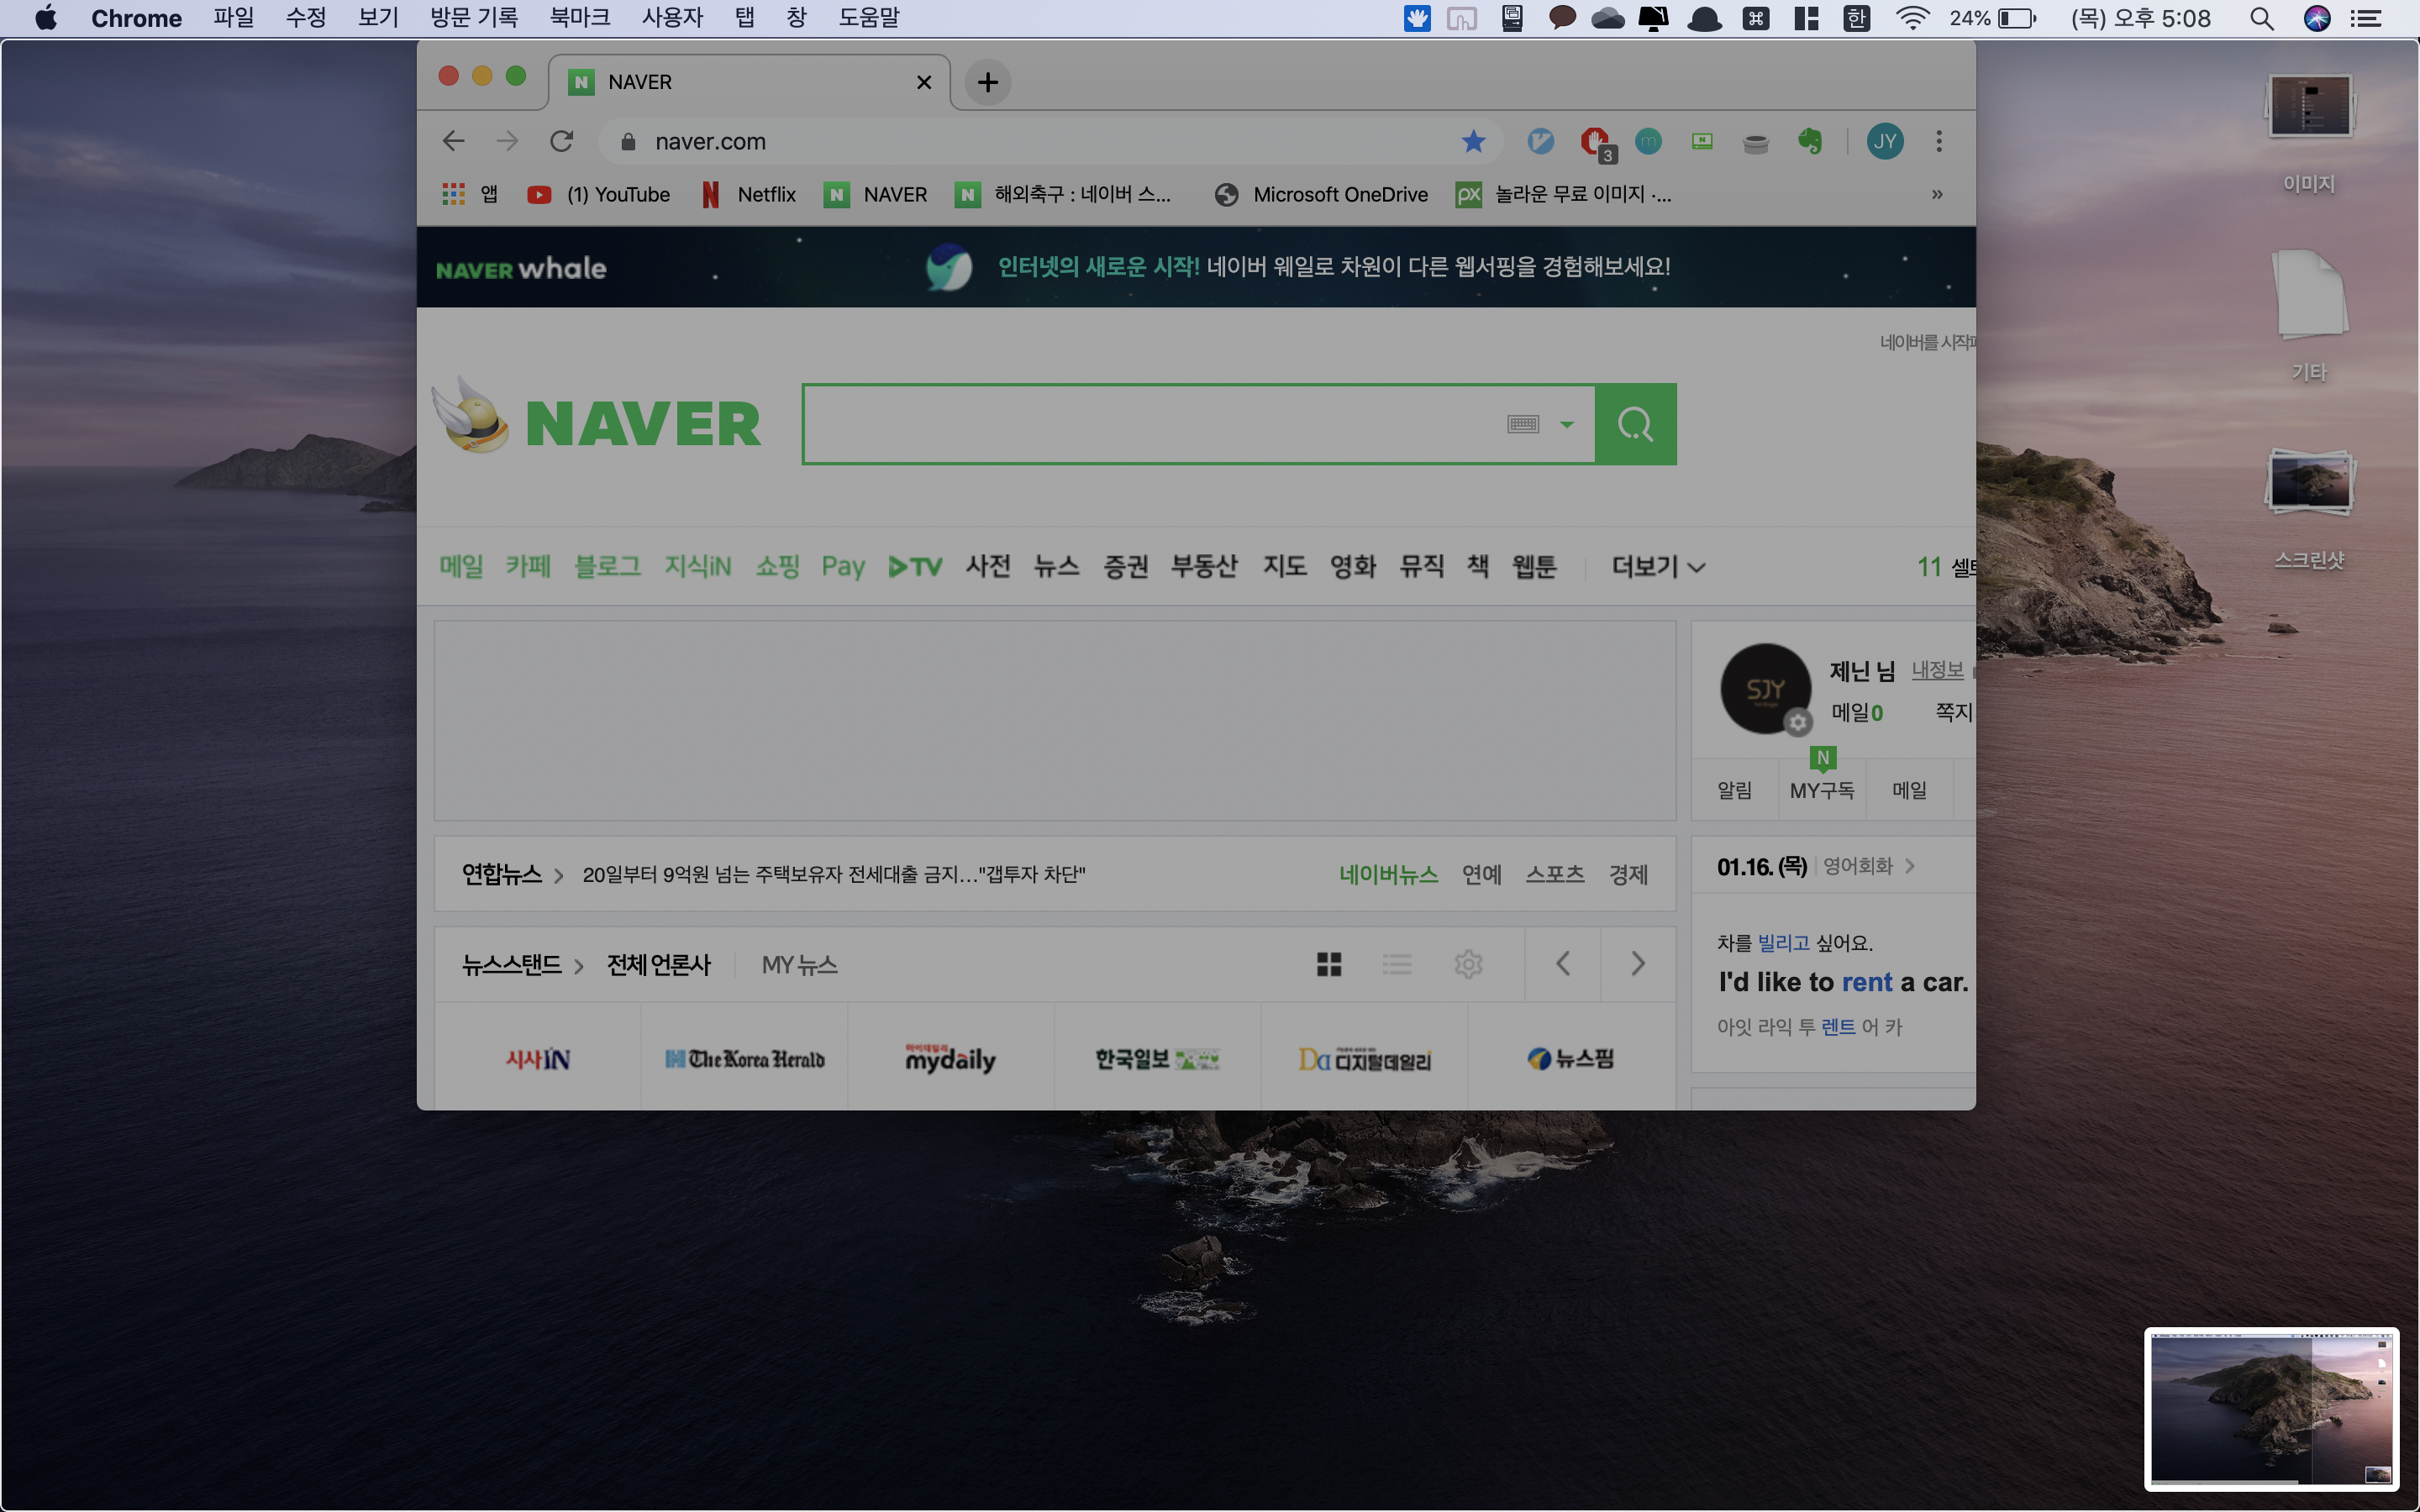Go back using the back arrow

pos(454,141)
